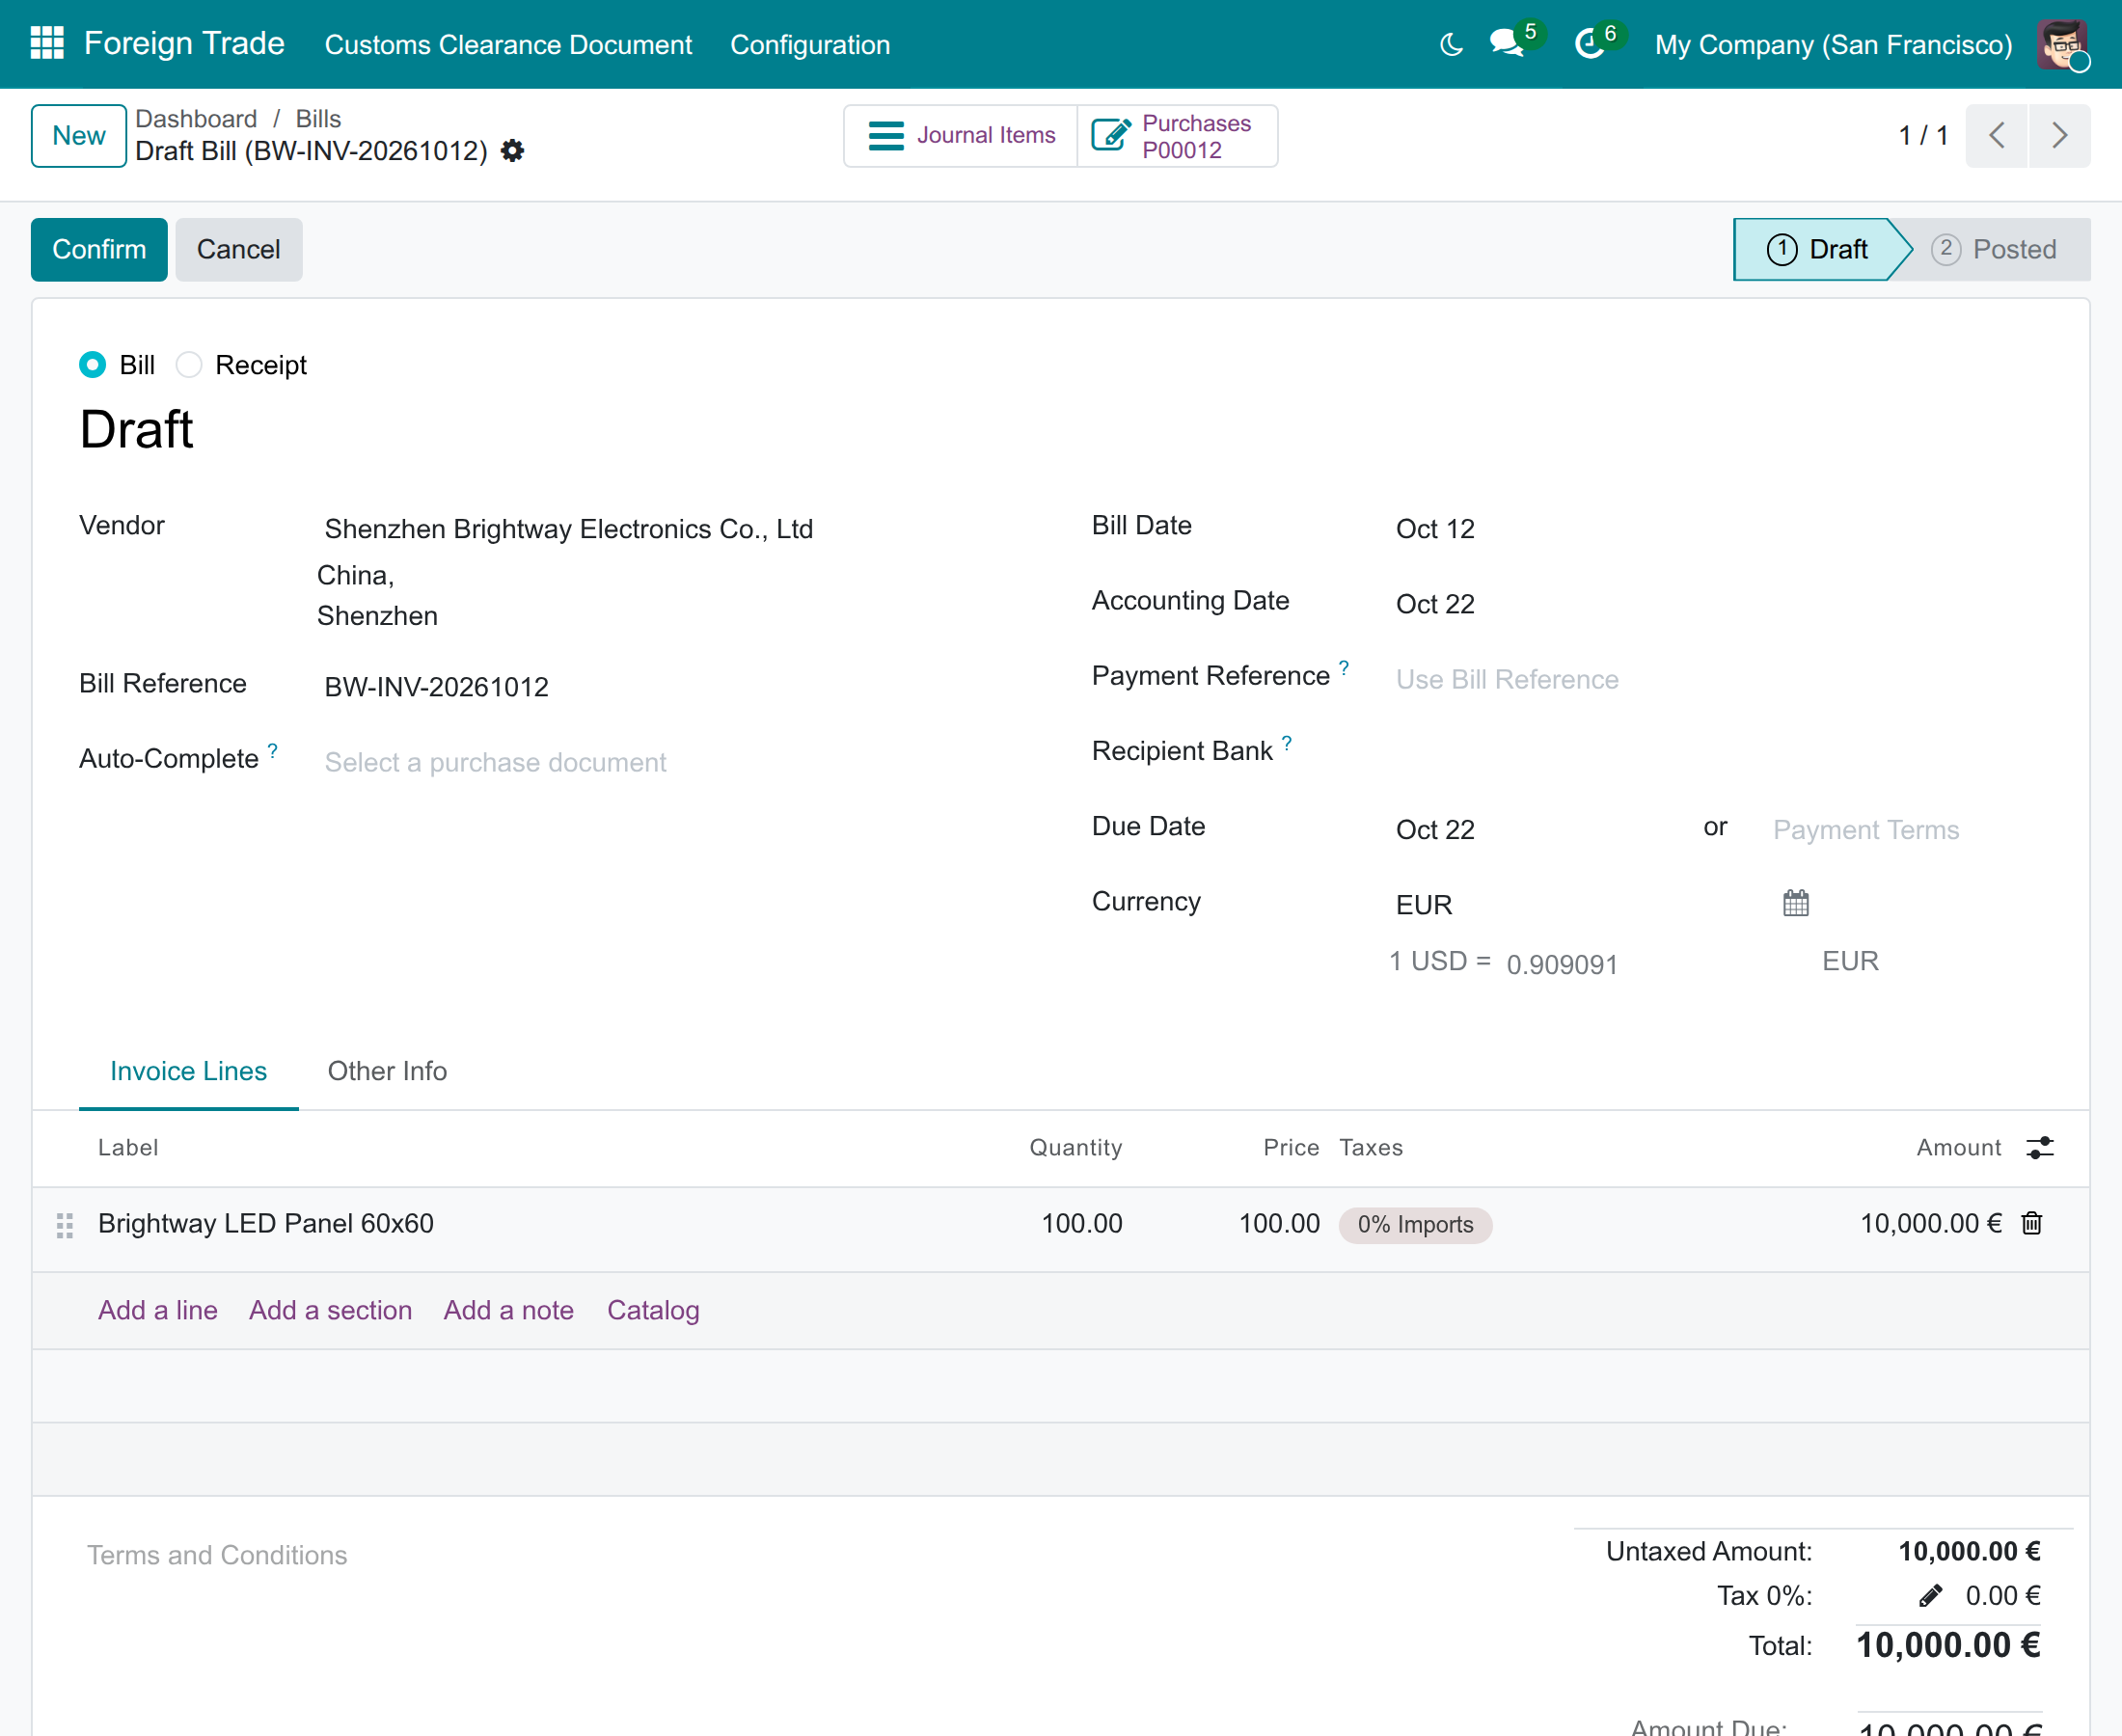Viewport: 2122px width, 1736px height.
Task: Go to Bills breadcrumb
Action: [x=318, y=118]
